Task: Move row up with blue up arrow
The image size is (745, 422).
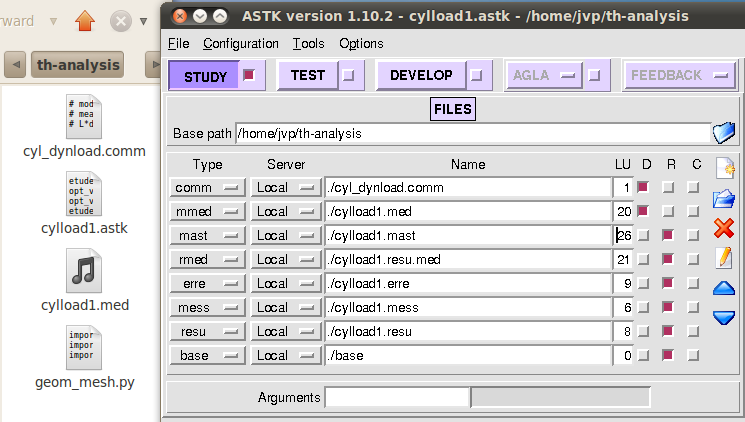Action: (x=724, y=288)
